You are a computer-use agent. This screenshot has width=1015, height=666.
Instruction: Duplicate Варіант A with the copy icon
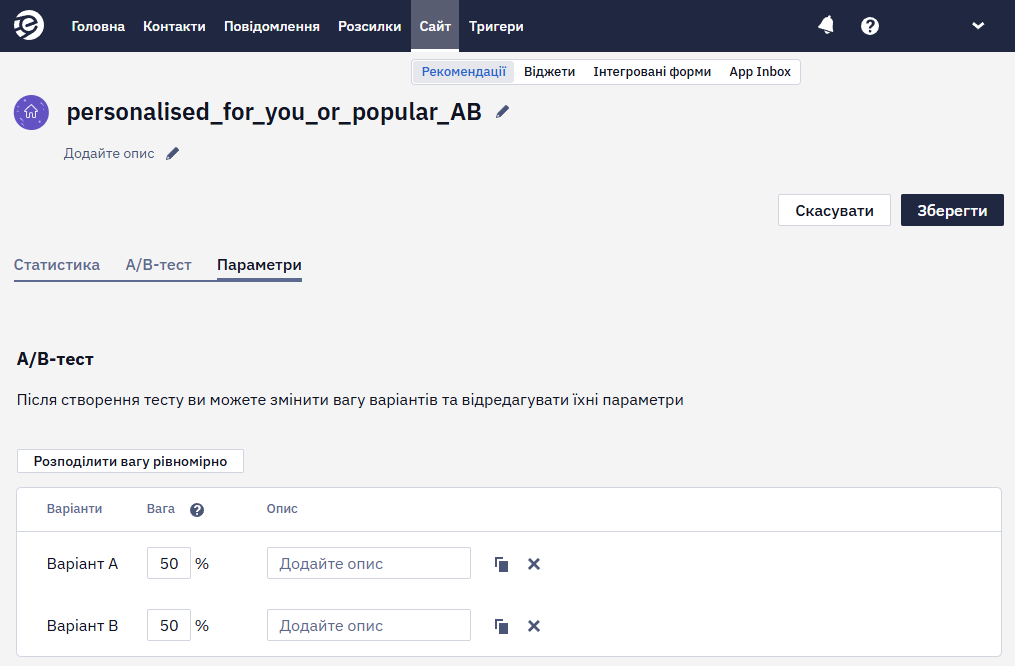tap(502, 564)
